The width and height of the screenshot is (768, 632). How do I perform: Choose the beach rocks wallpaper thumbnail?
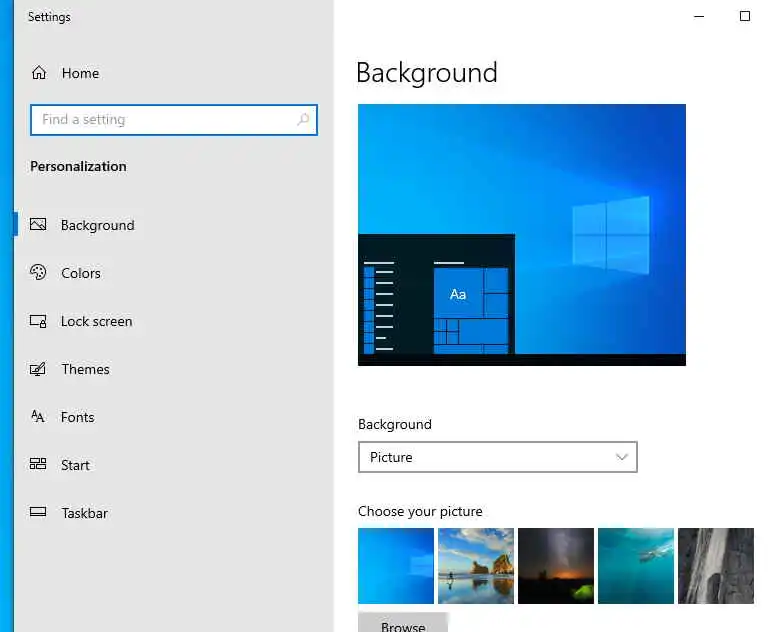[x=476, y=566]
